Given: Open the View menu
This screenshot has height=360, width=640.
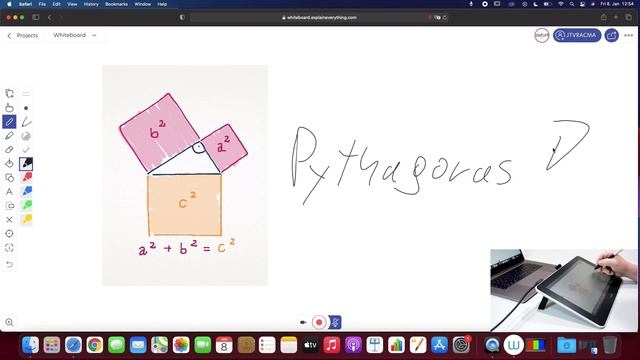Looking at the screenshot, I should point(72,4).
